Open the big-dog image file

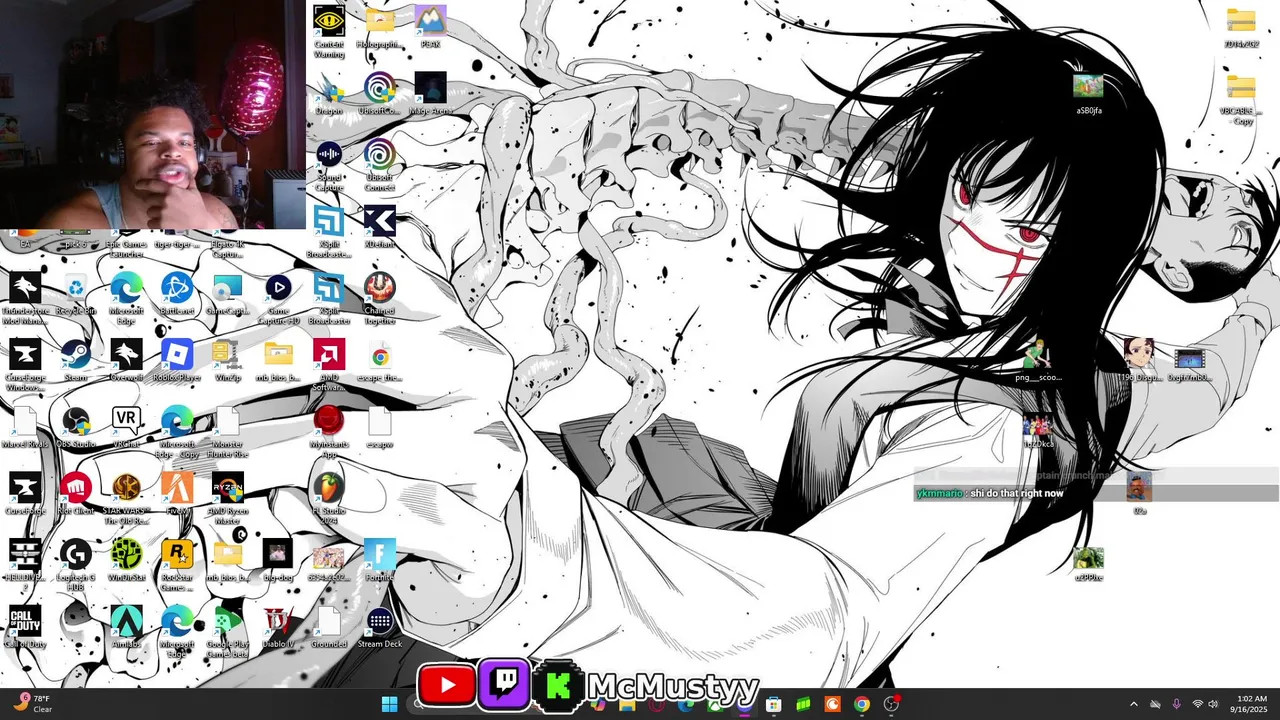pos(278,560)
